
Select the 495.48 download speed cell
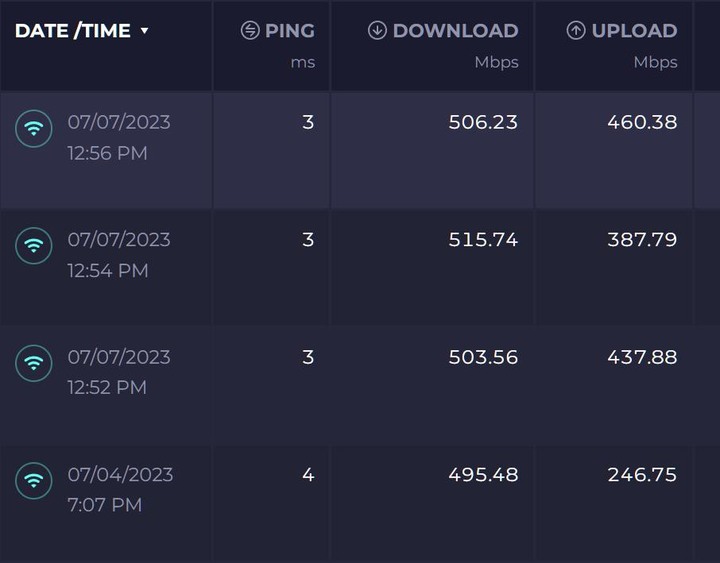coord(432,504)
